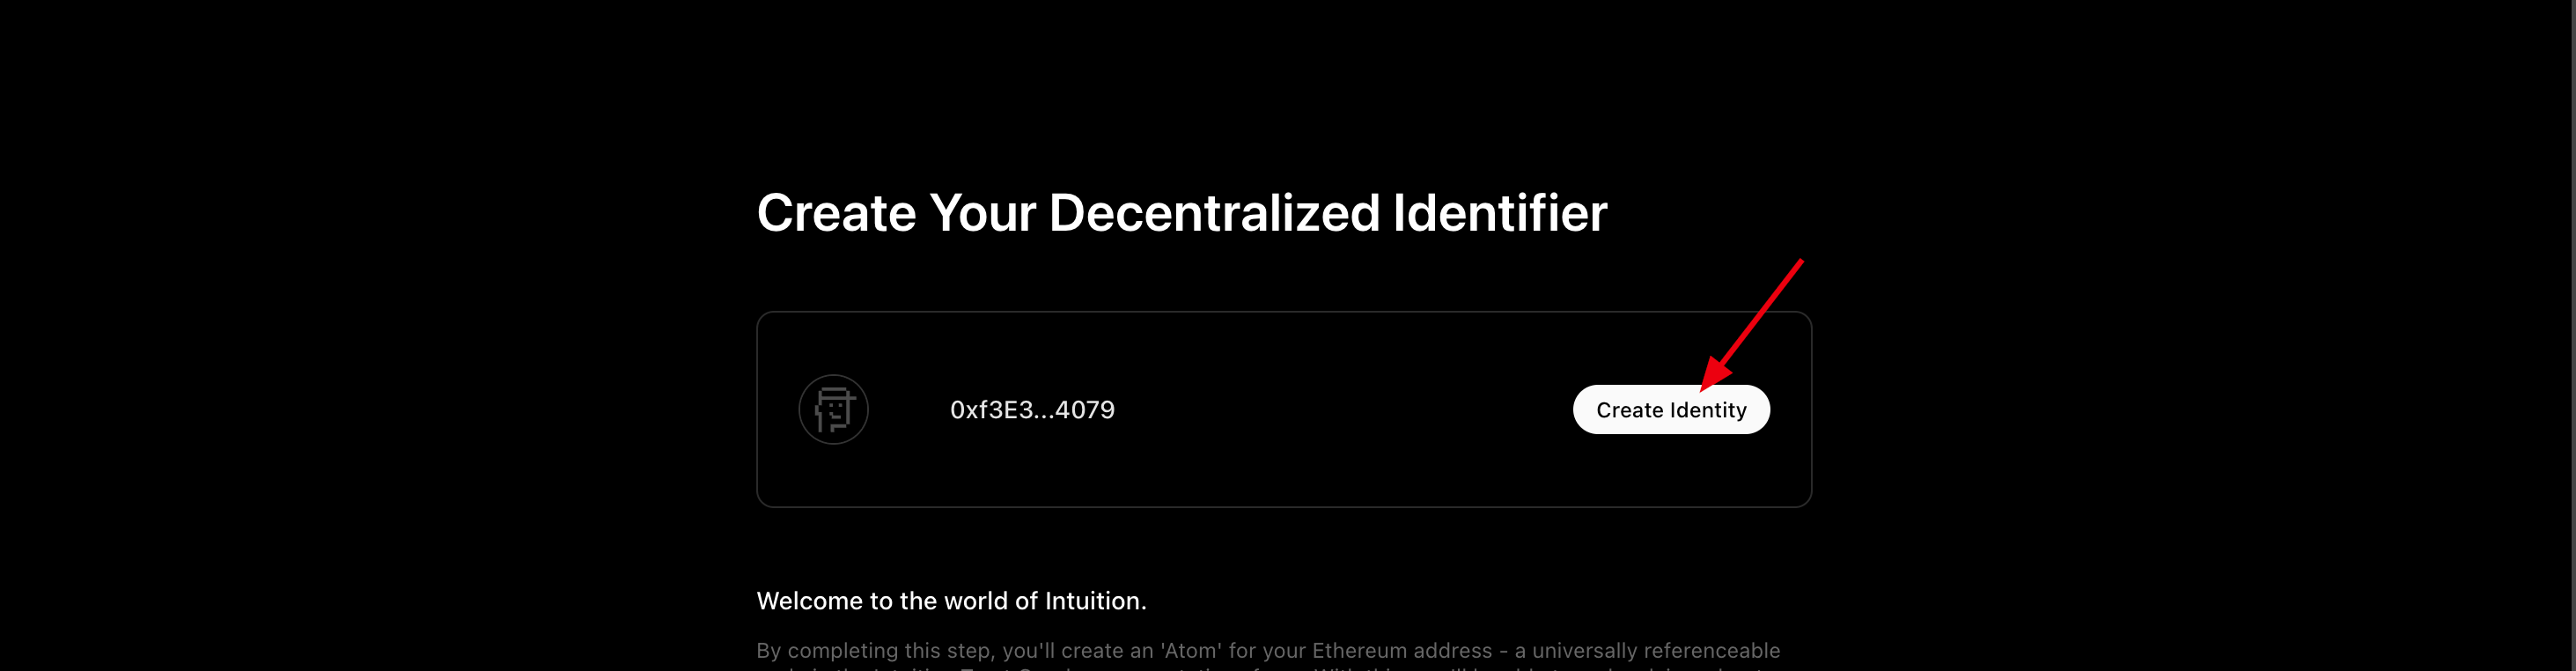Click the word Intuition in welcome line
Image resolution: width=2576 pixels, height=671 pixels.
[x=1093, y=600]
